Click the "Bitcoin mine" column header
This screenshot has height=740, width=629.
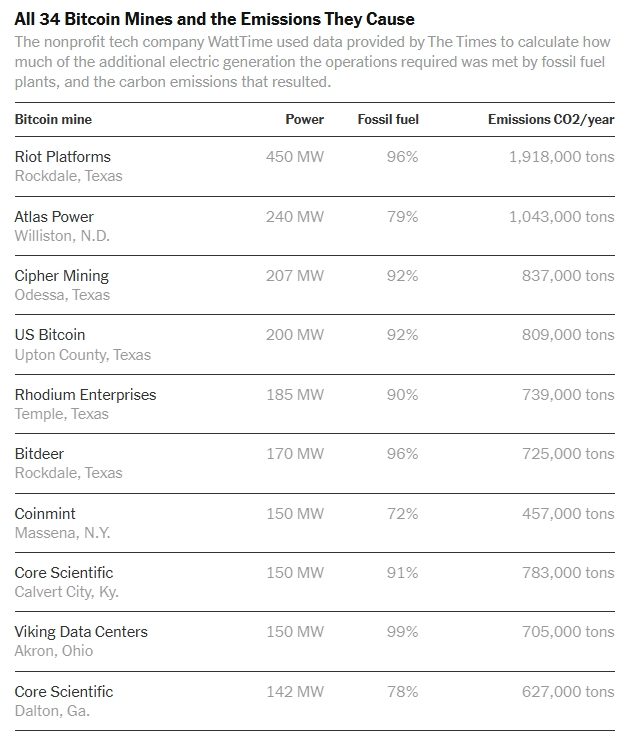pyautogui.click(x=53, y=119)
